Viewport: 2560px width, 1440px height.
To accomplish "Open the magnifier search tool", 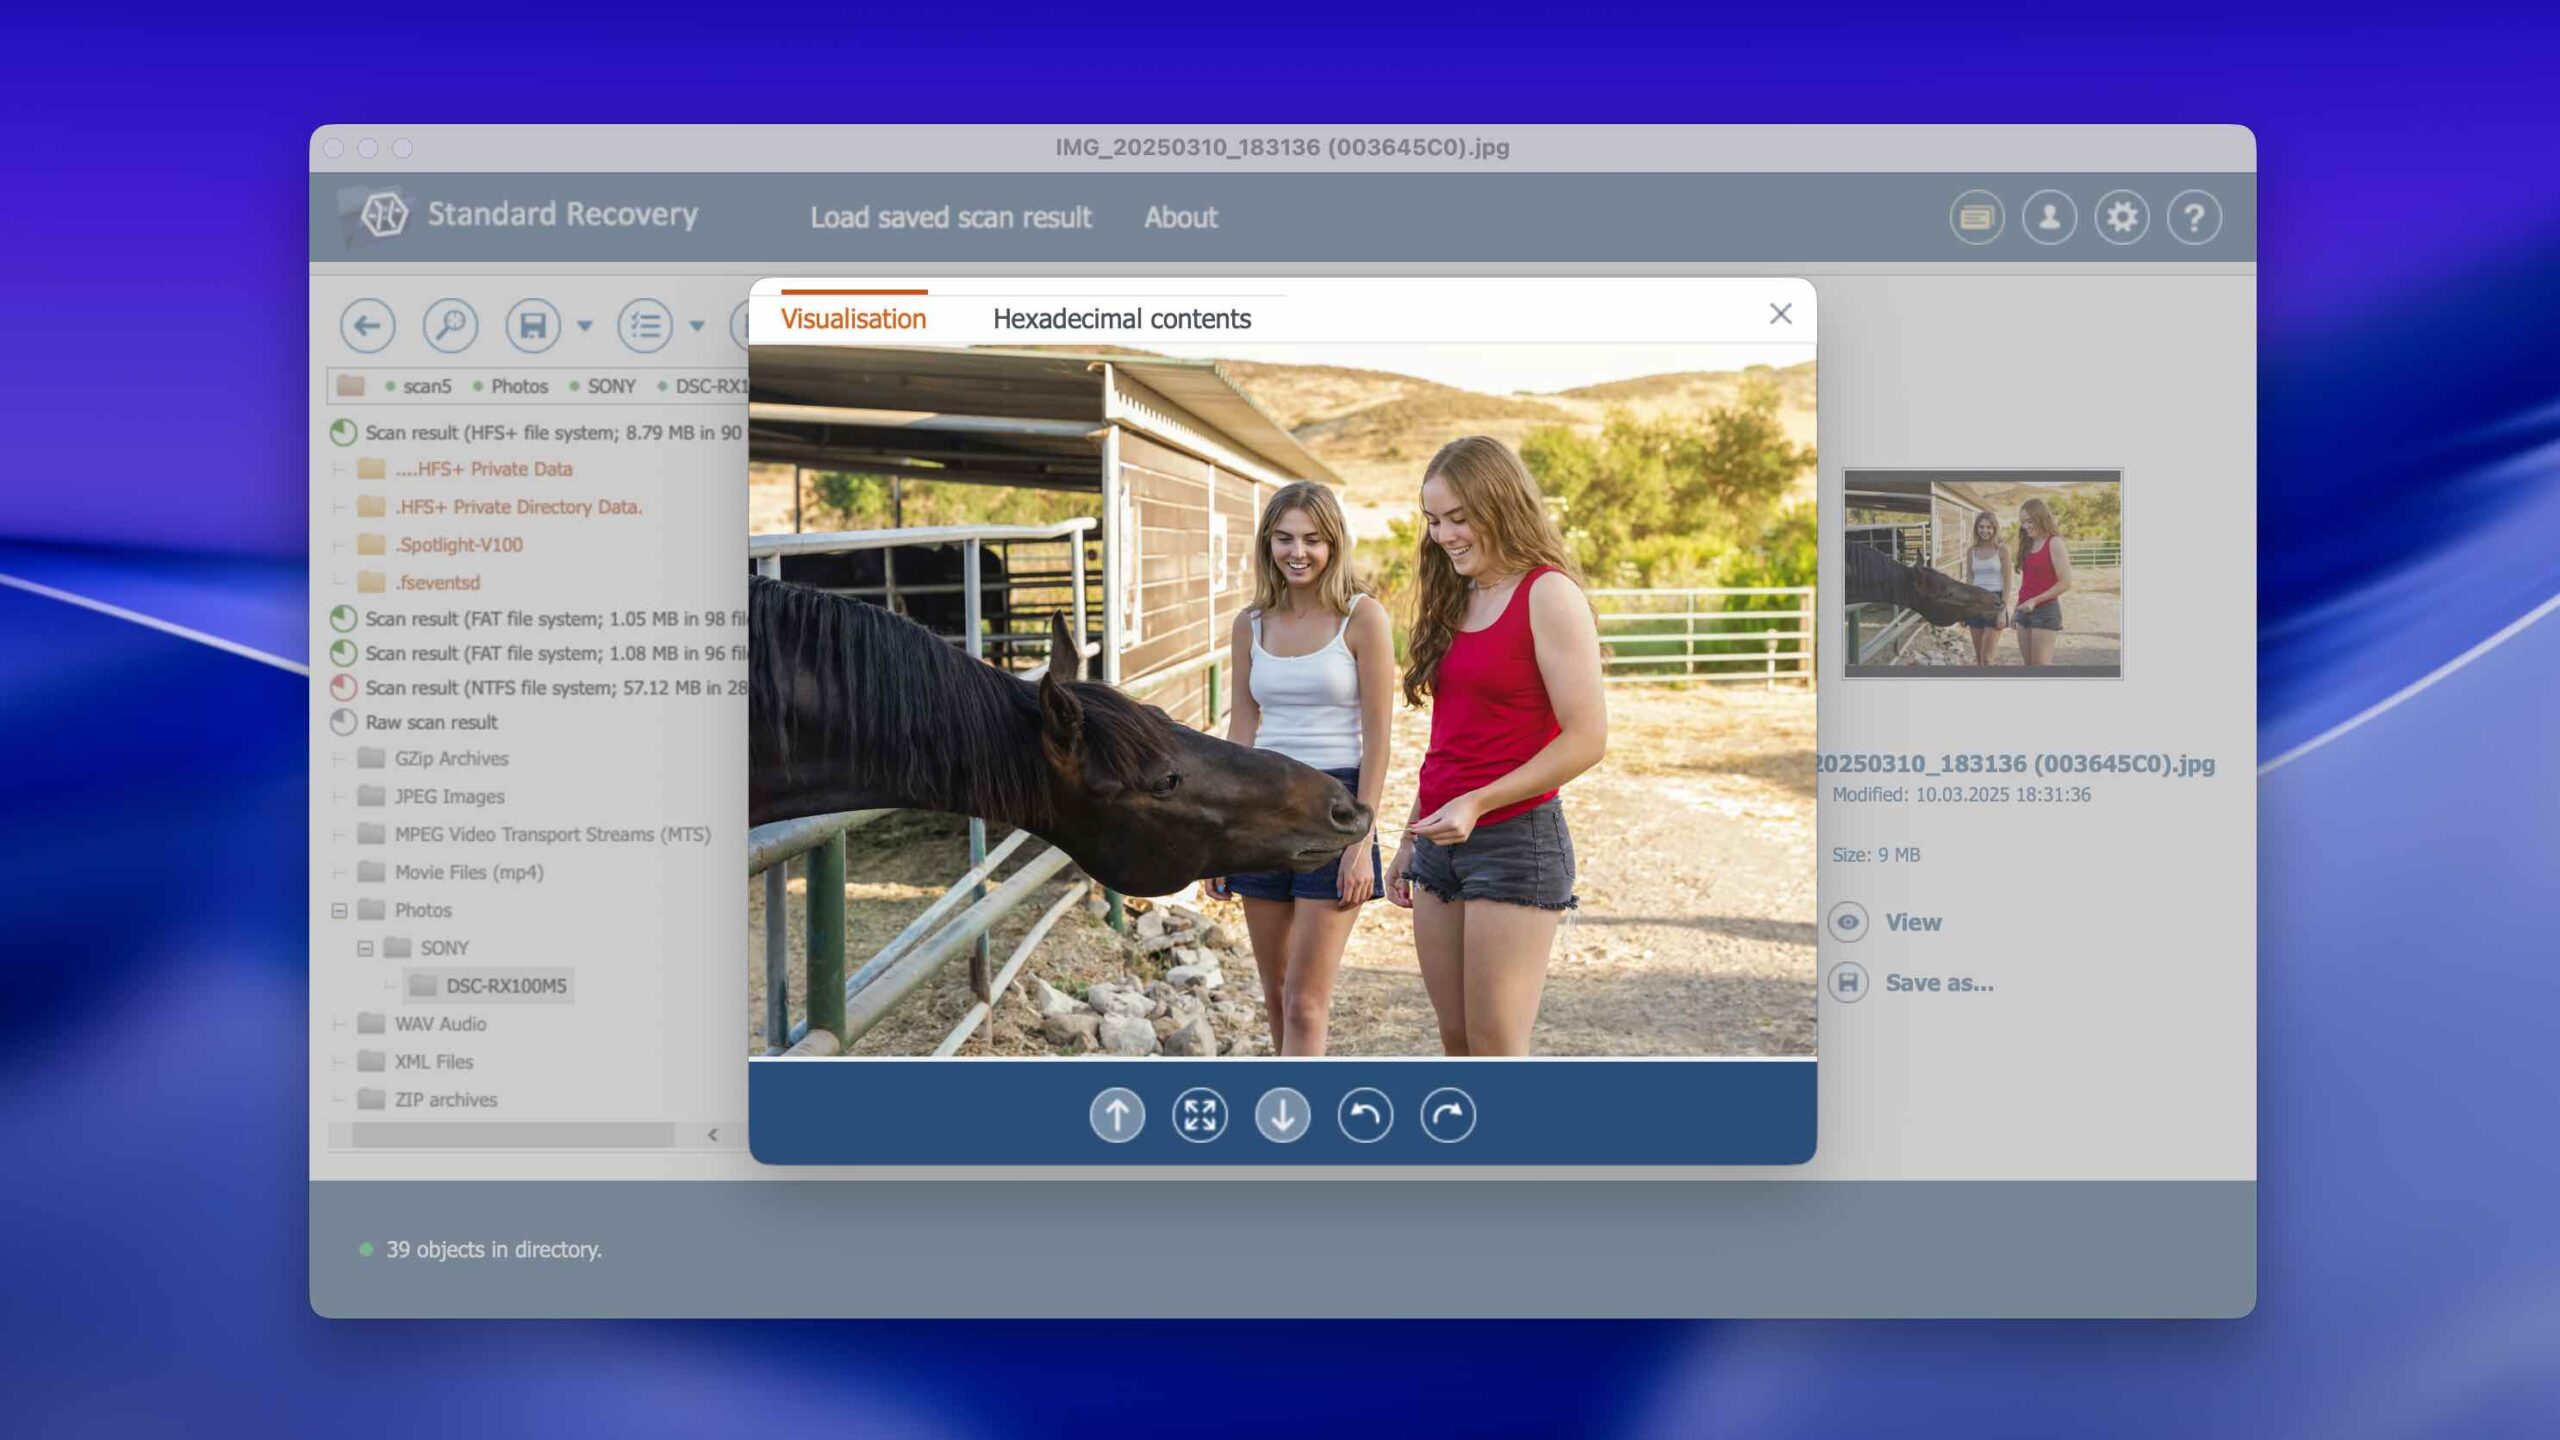I will click(450, 325).
